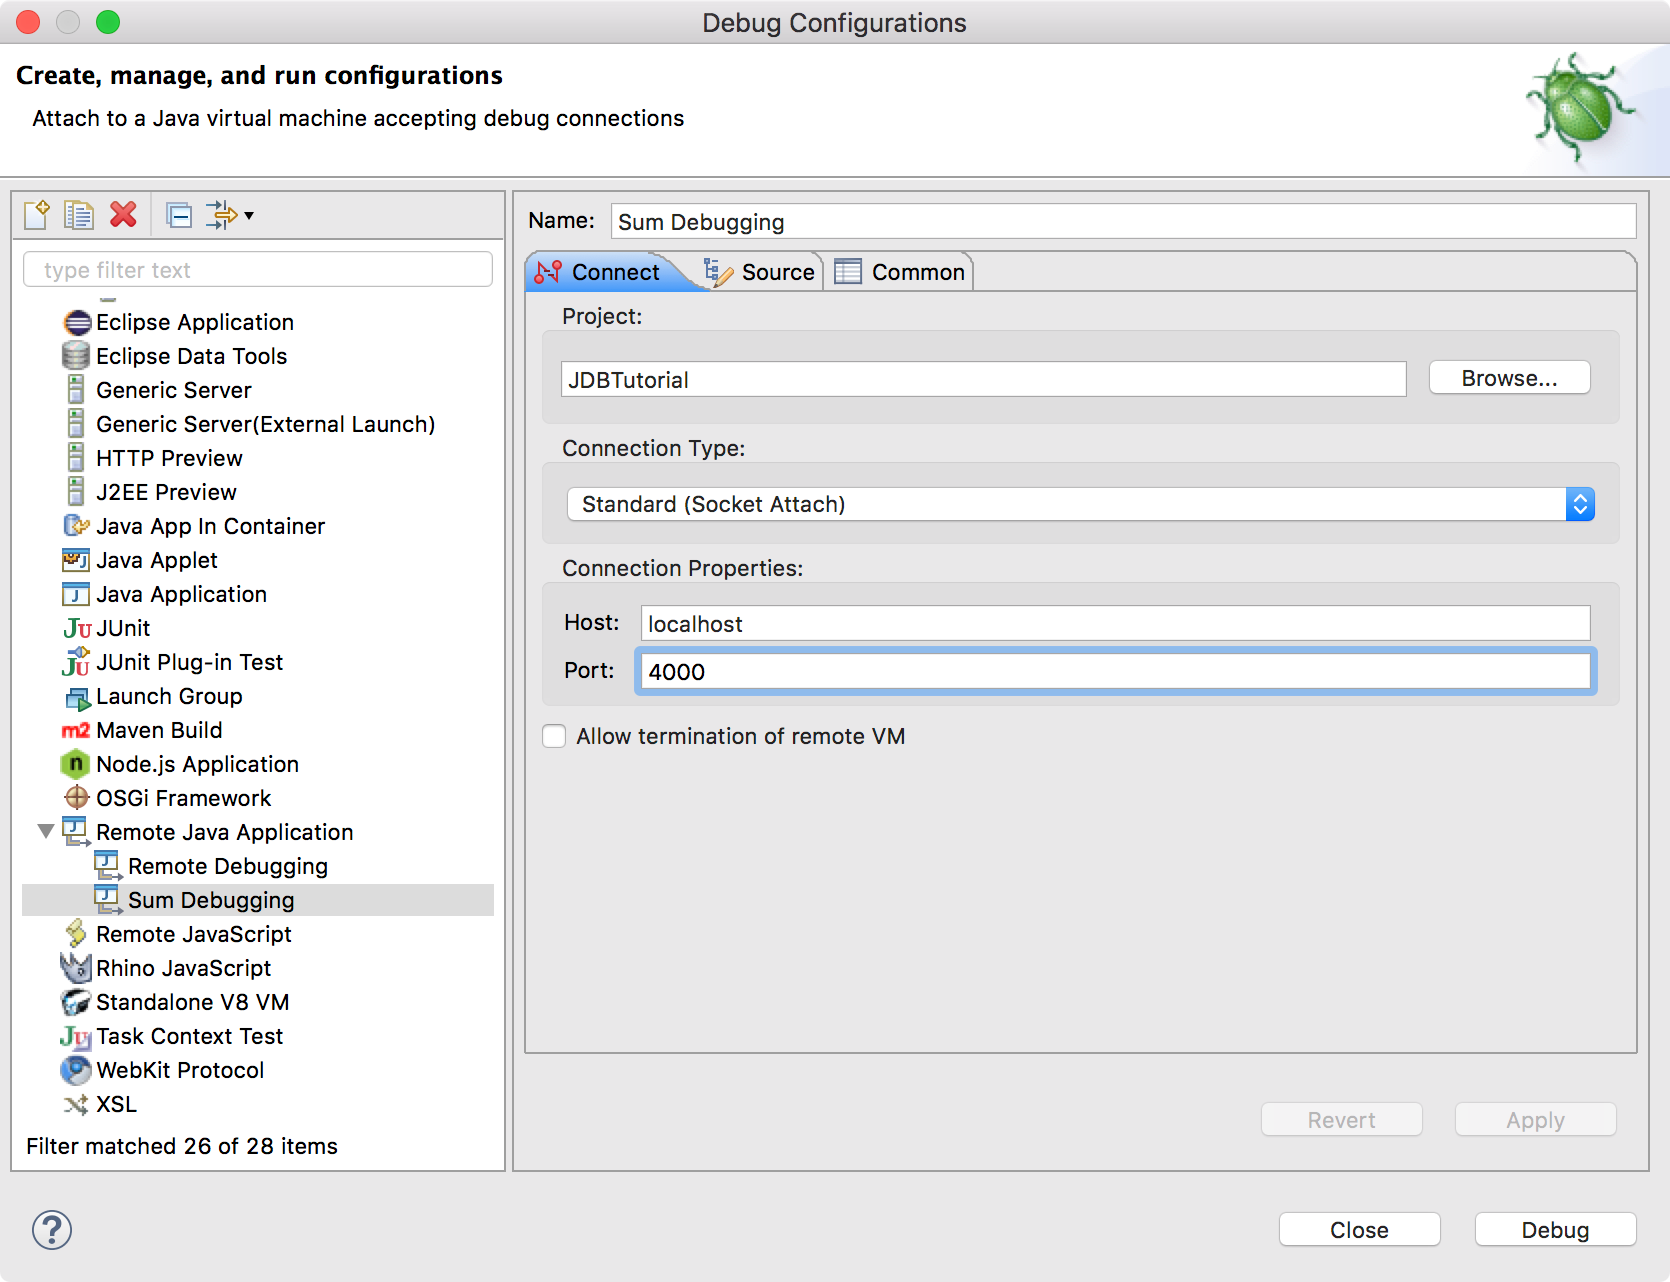1670x1282 pixels.
Task: Click the Close button
Action: [x=1360, y=1230]
